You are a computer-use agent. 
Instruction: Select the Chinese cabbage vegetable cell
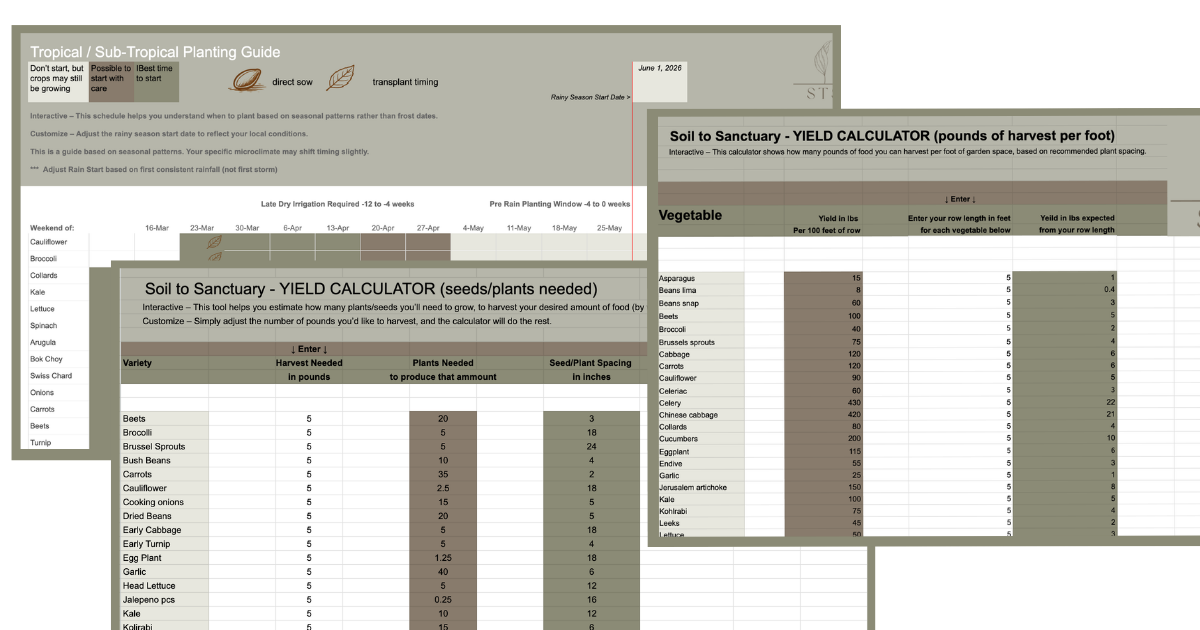[701, 415]
